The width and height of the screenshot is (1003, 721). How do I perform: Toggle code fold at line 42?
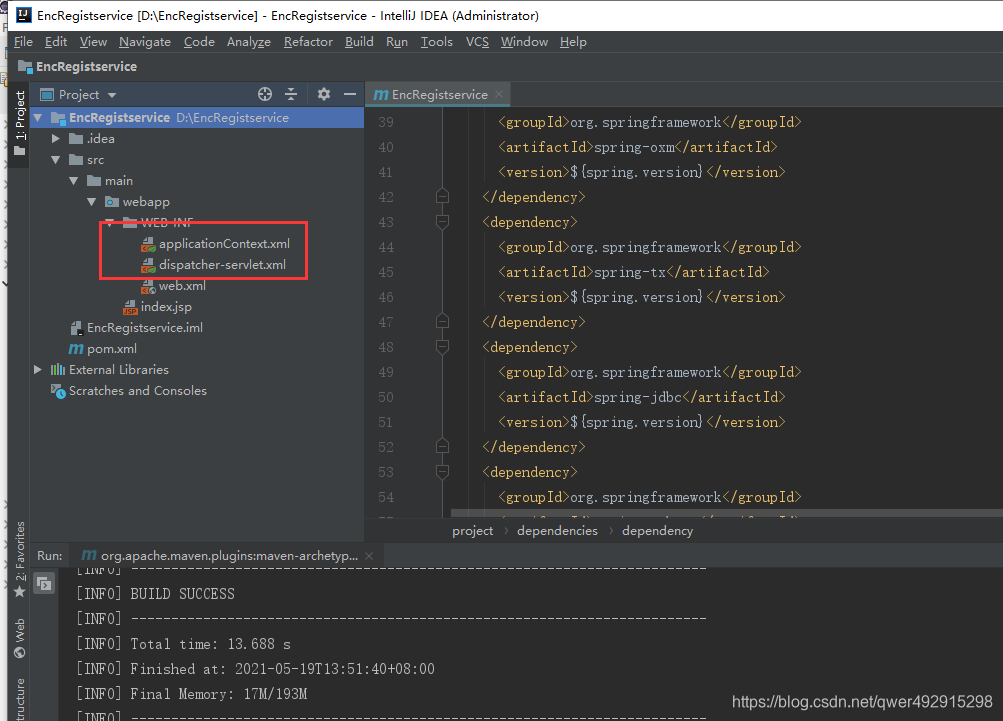(442, 197)
